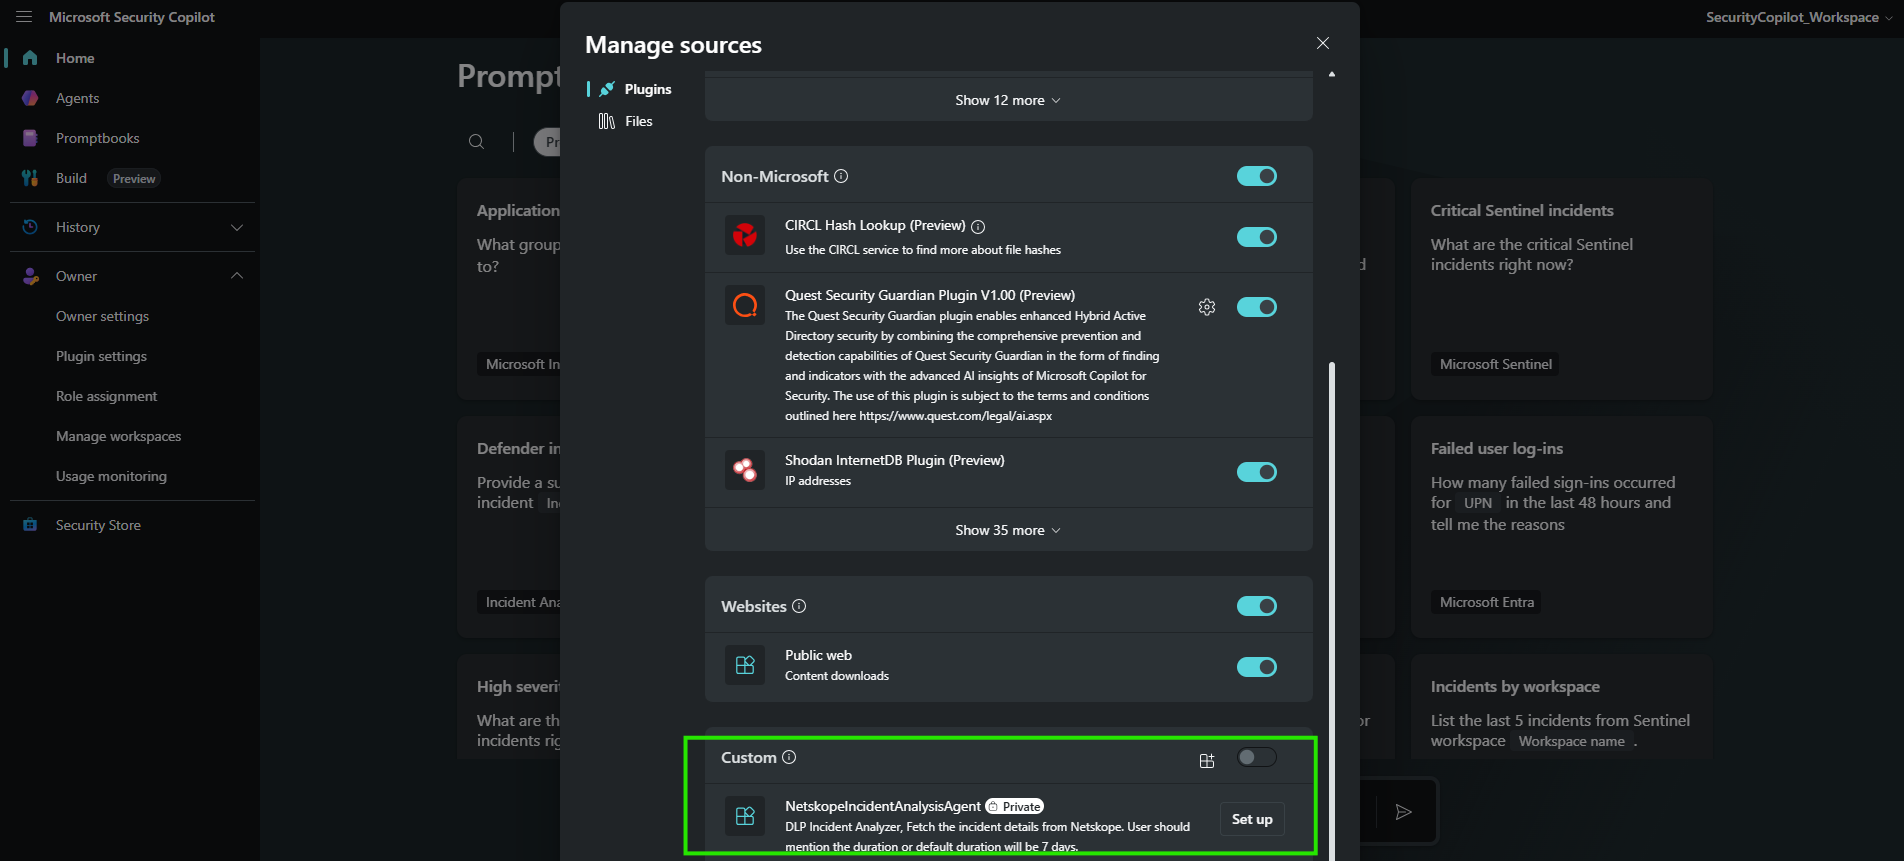Toggle off the Websites section switch

(1257, 606)
